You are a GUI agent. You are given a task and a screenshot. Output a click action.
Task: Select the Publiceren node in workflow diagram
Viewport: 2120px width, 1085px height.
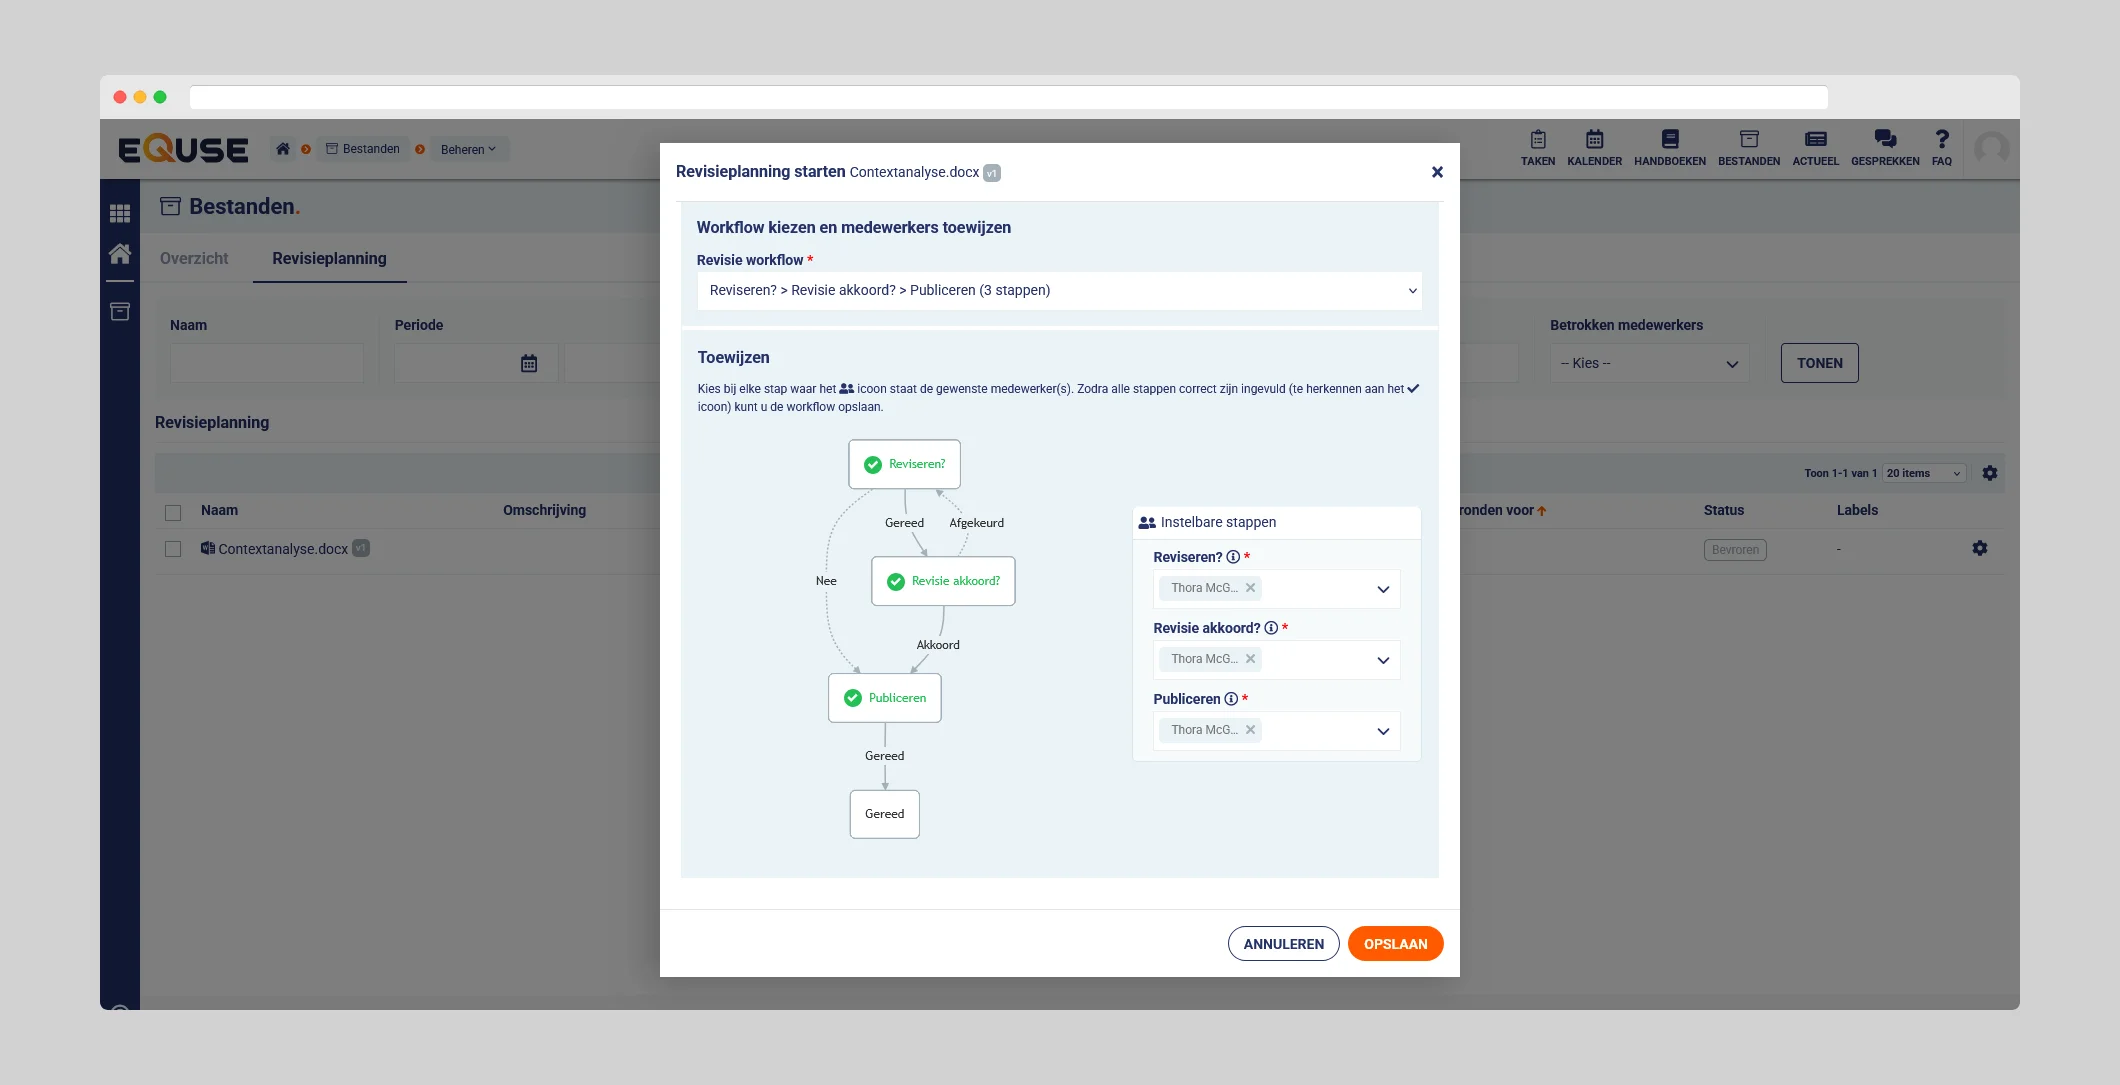pos(885,698)
